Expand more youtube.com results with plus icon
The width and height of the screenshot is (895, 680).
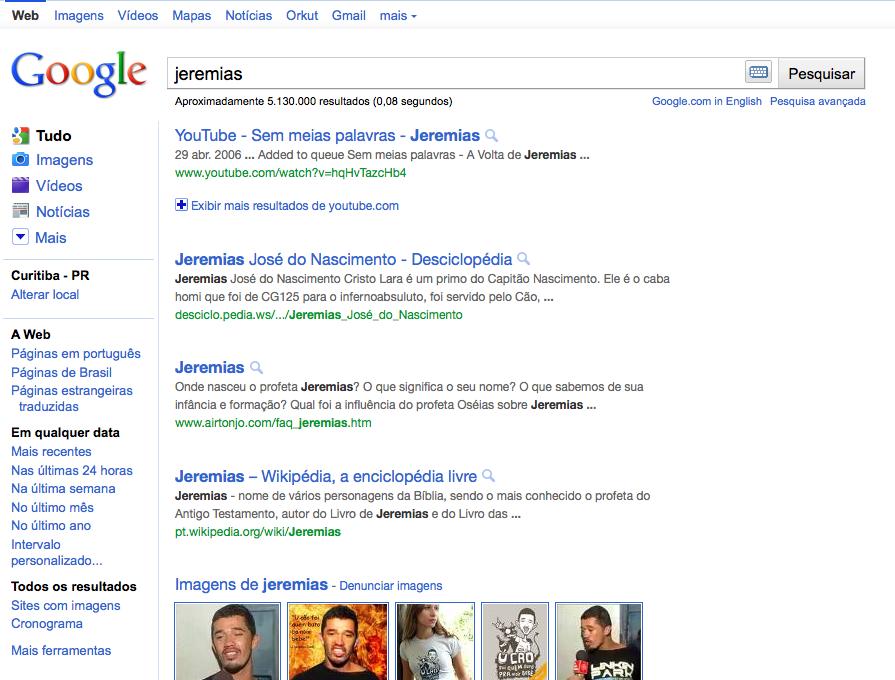182,205
